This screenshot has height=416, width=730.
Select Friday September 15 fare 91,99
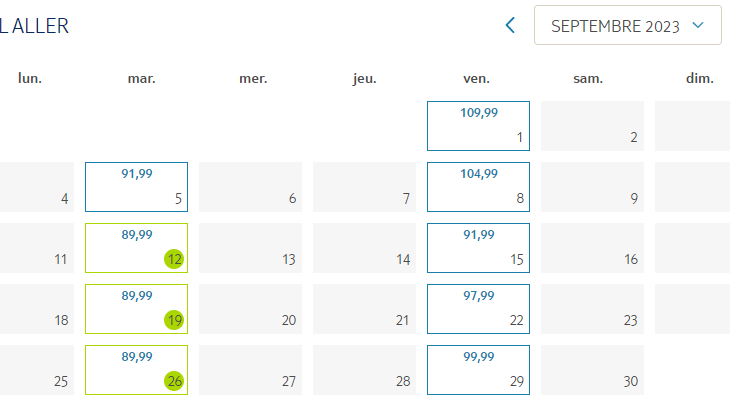pyautogui.click(x=478, y=248)
